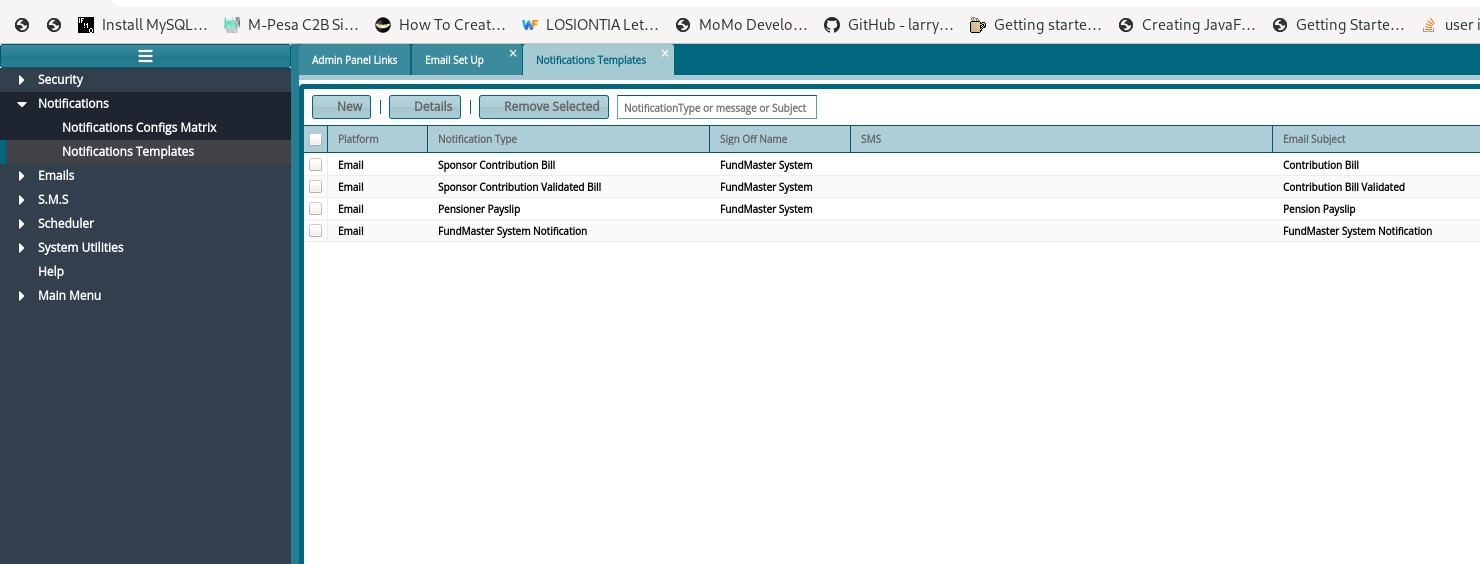
Task: Check the Sponsor Contribution Bill row checkbox
Action: click(316, 165)
